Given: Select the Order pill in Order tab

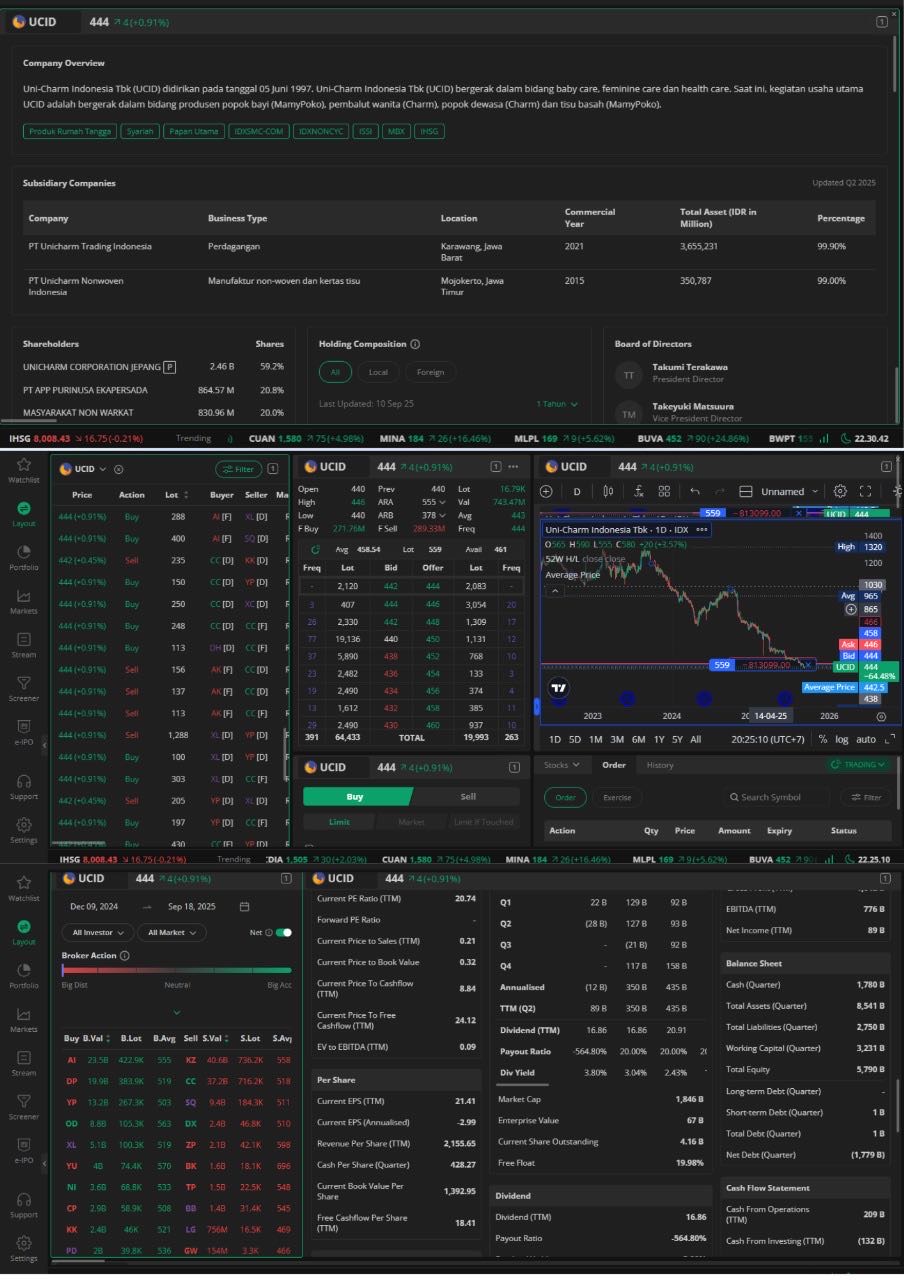Looking at the screenshot, I should (565, 797).
